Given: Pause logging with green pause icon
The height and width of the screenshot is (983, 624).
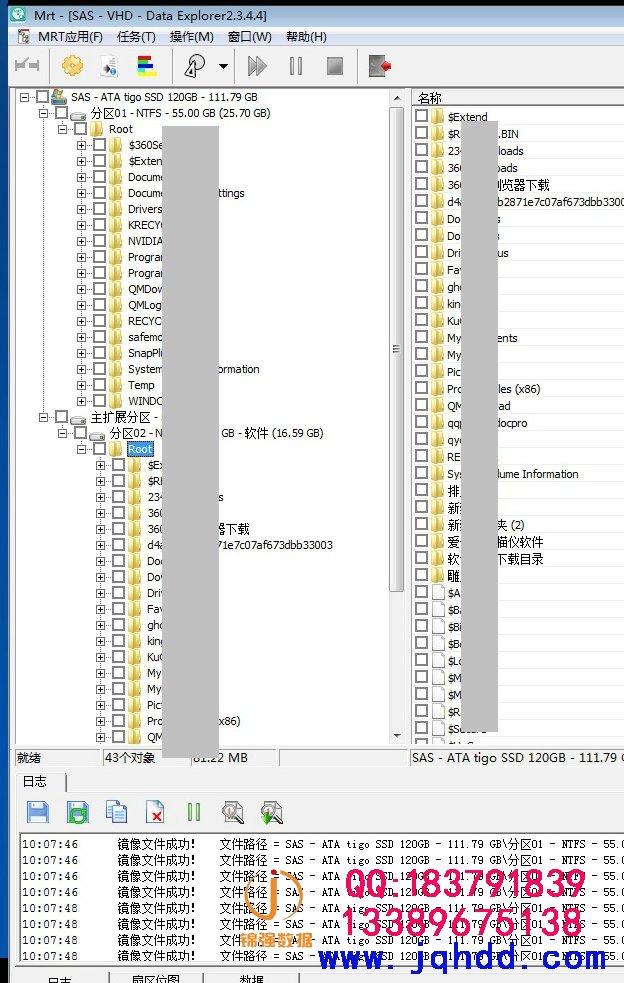Looking at the screenshot, I should coord(194,812).
